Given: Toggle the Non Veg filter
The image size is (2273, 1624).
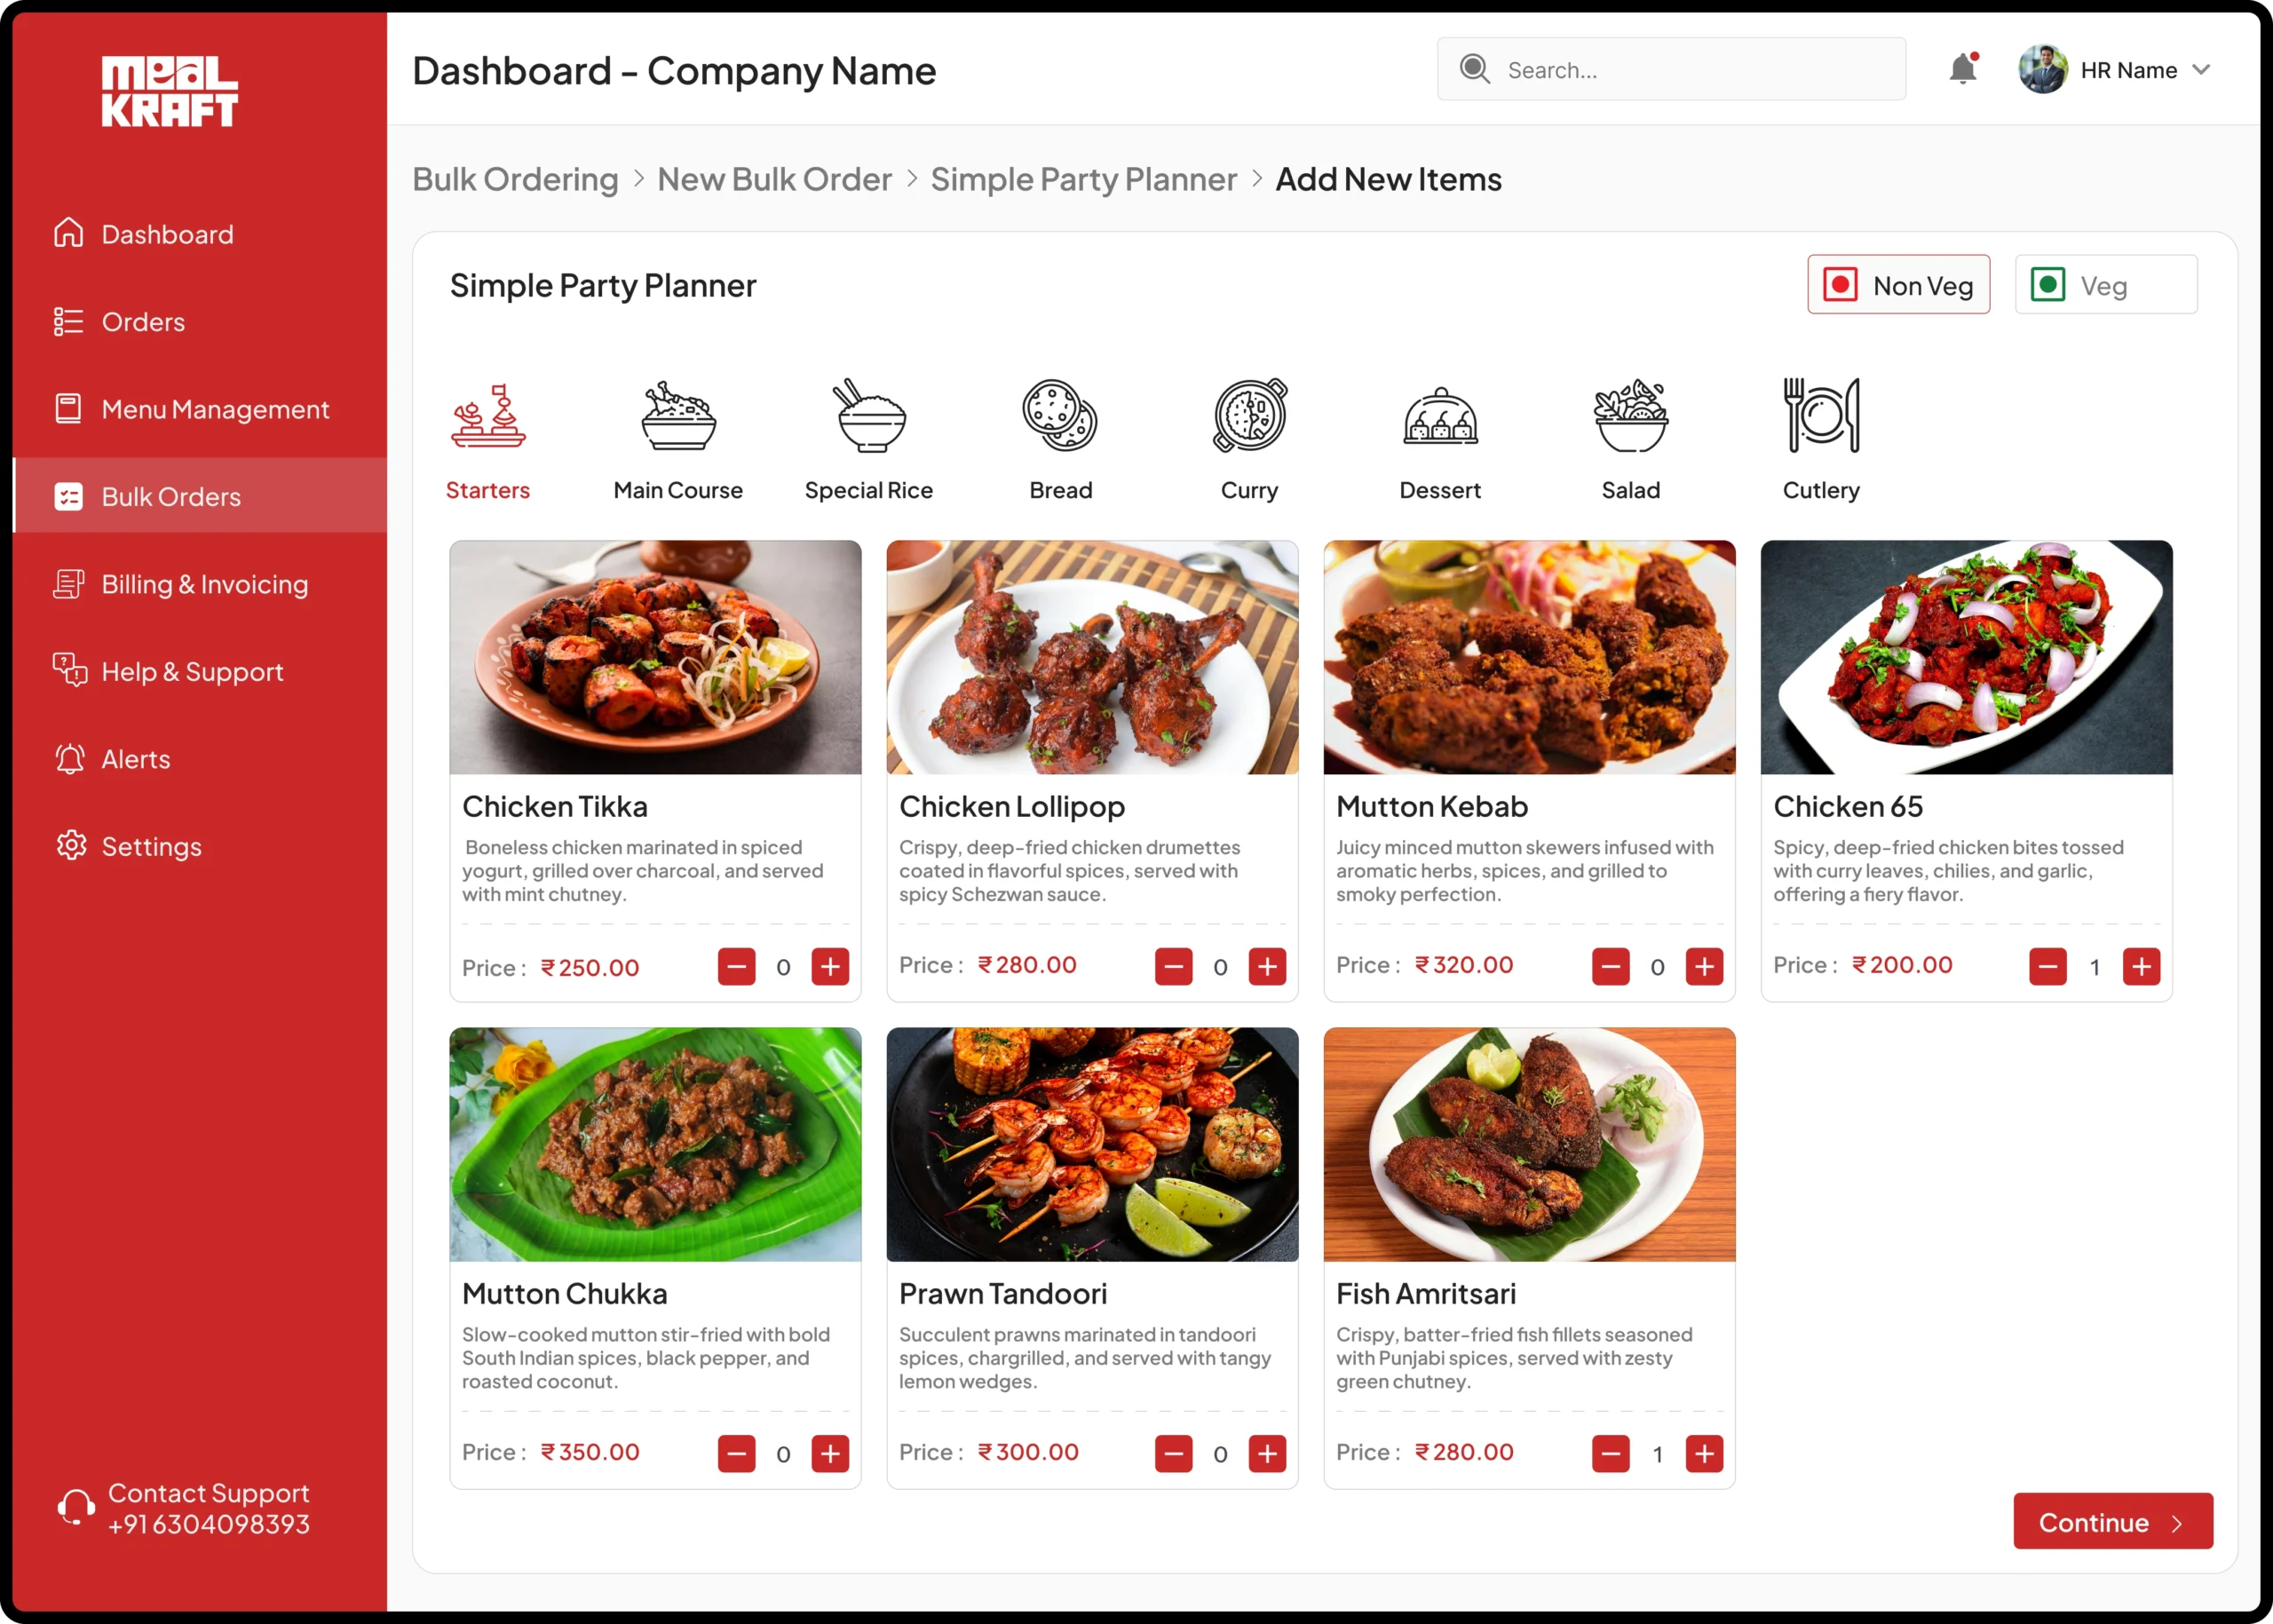Looking at the screenshot, I should 1898,285.
